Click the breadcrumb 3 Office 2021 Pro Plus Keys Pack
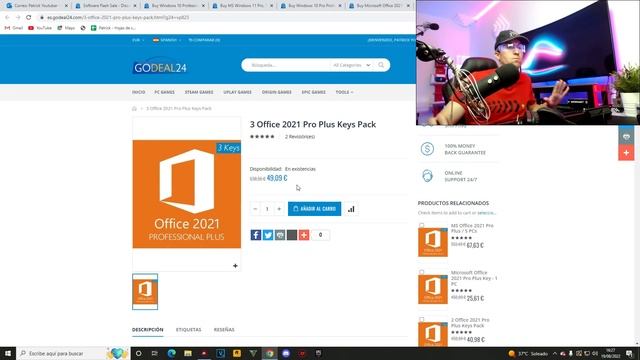The height and width of the screenshot is (360, 640). click(x=179, y=109)
